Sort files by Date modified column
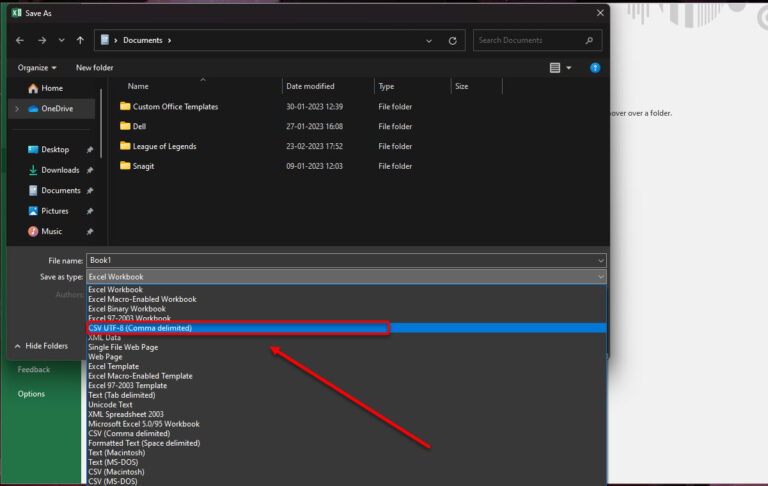768x486 pixels. pyautogui.click(x=310, y=86)
